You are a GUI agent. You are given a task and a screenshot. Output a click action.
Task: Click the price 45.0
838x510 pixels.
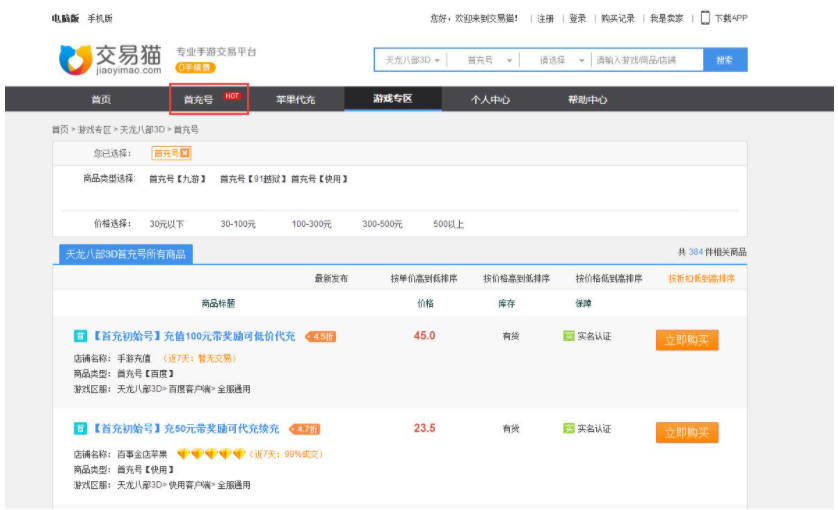tap(424, 336)
